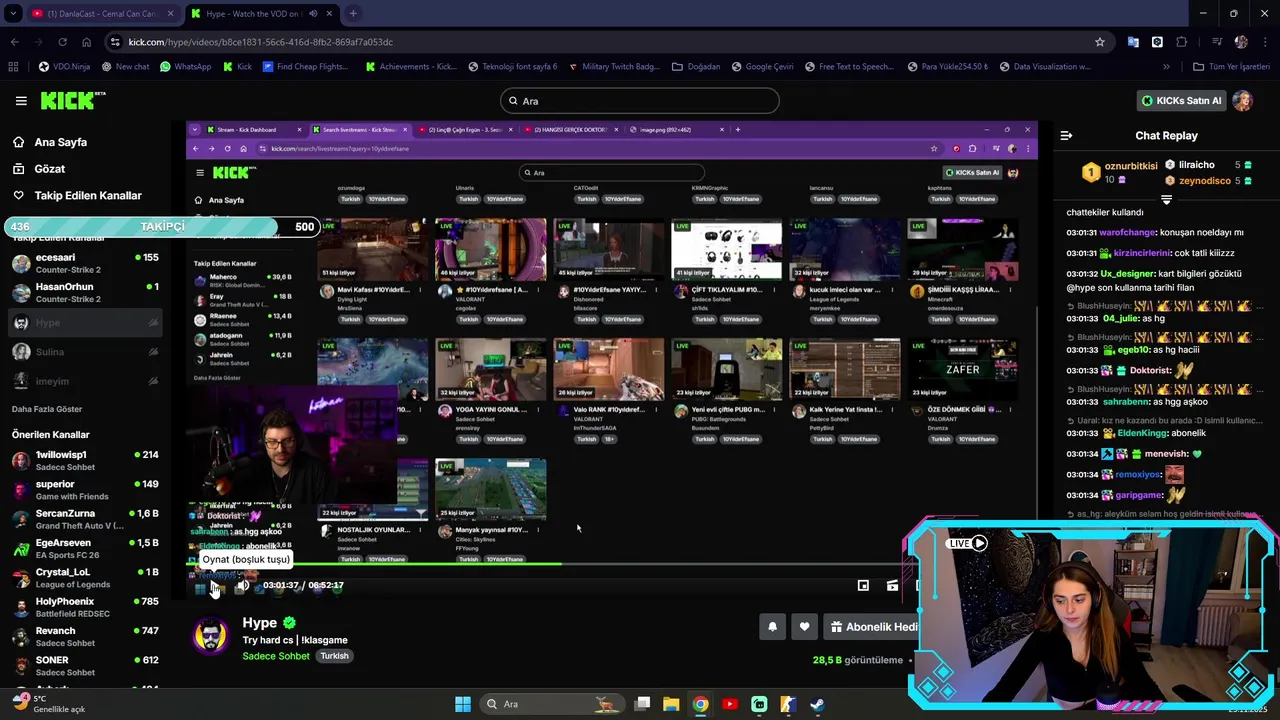Expand the chat leaderboard chevron

point(1166,200)
